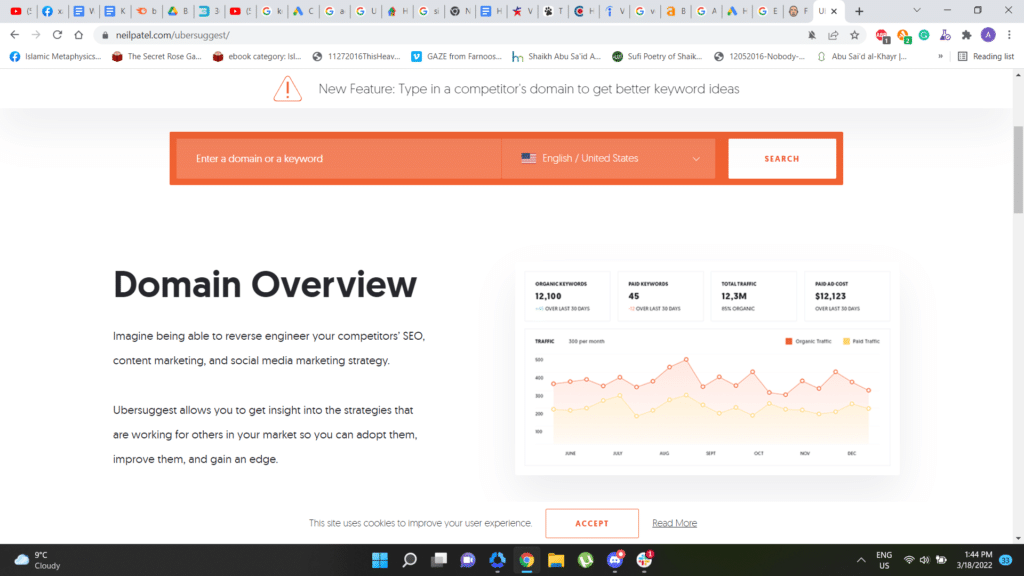This screenshot has width=1024, height=576.
Task: Bookmark this page with the star icon
Action: coord(855,34)
